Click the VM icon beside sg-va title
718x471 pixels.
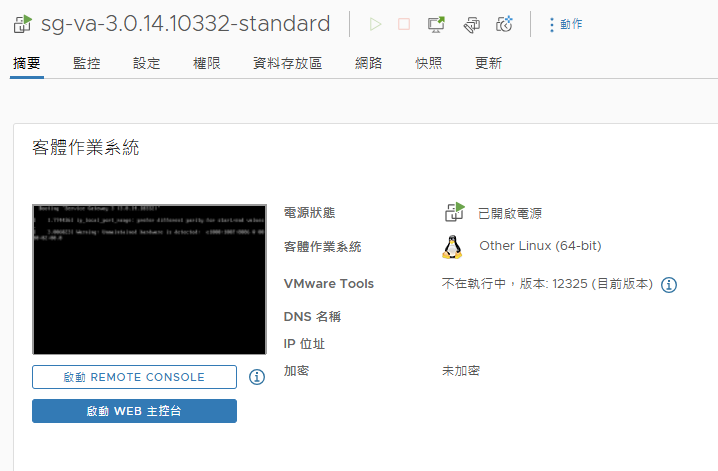point(23,24)
